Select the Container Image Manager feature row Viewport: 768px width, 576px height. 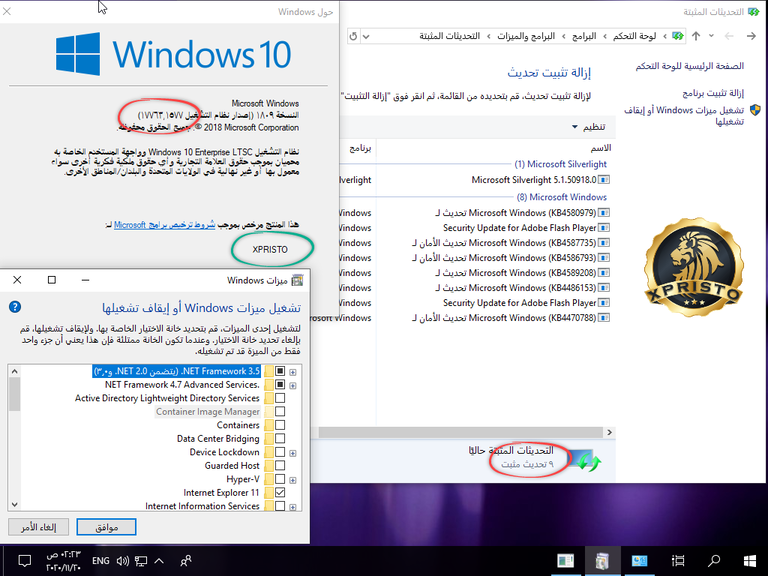click(208, 412)
